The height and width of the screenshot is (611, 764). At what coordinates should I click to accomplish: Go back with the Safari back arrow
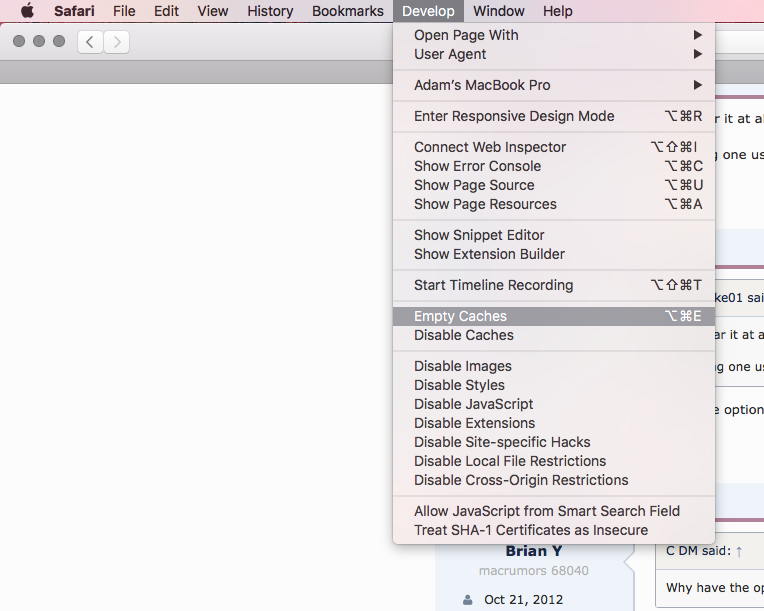(90, 42)
